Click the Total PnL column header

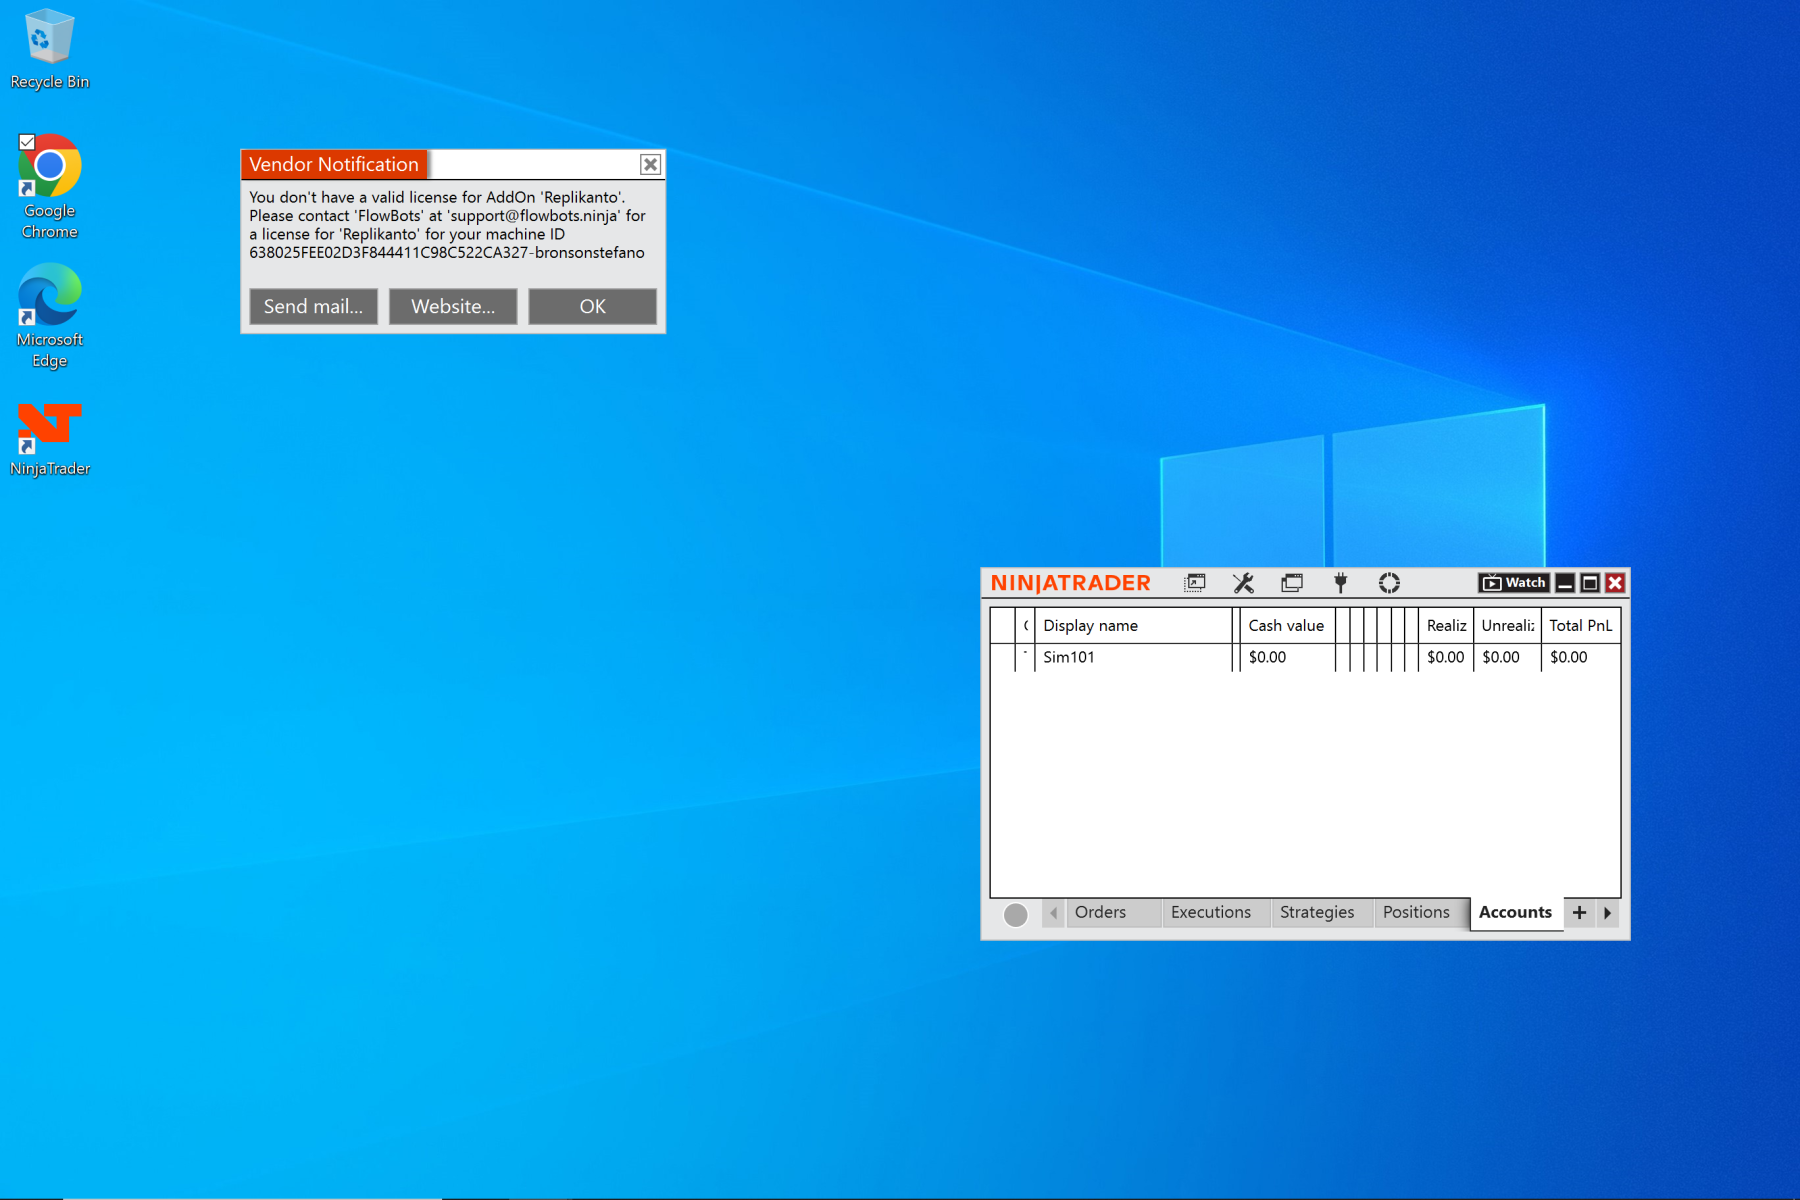pos(1580,626)
